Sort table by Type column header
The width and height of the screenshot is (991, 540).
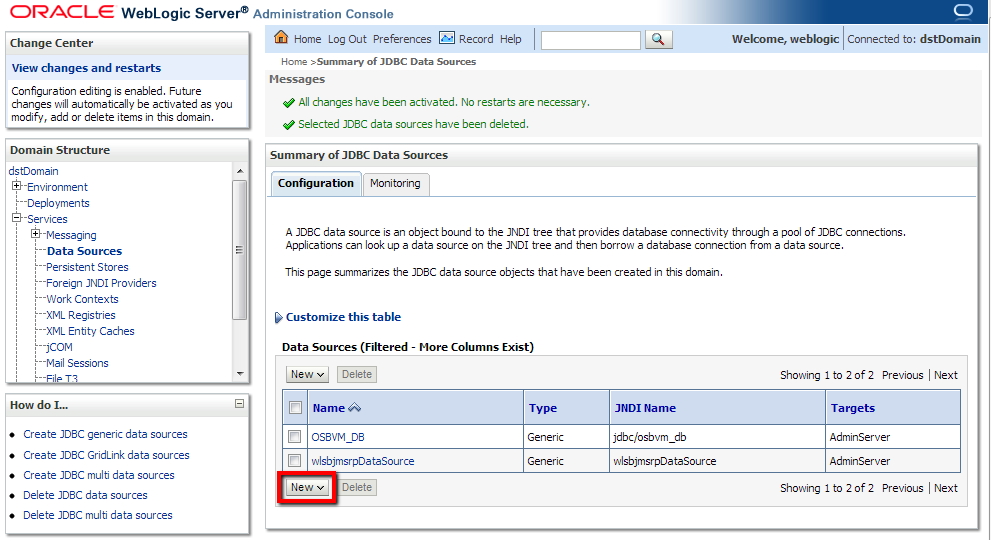click(x=543, y=408)
